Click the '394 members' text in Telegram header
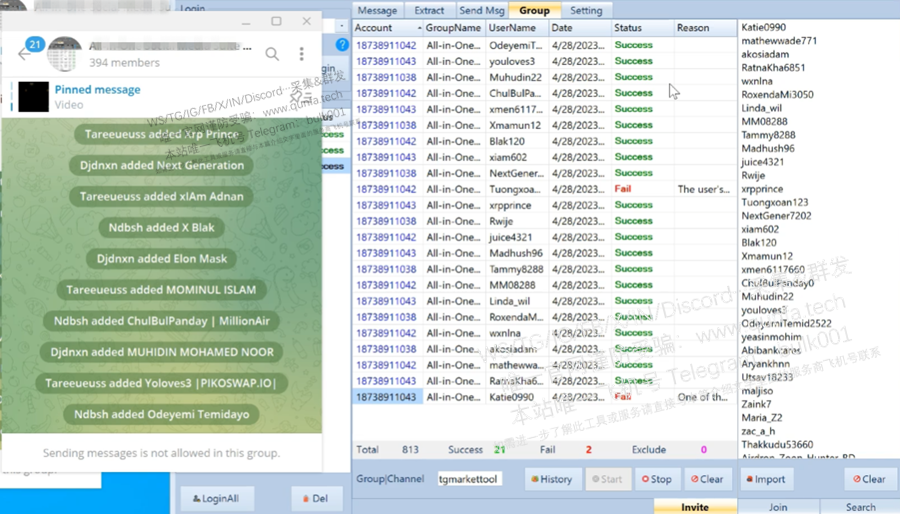 point(124,63)
